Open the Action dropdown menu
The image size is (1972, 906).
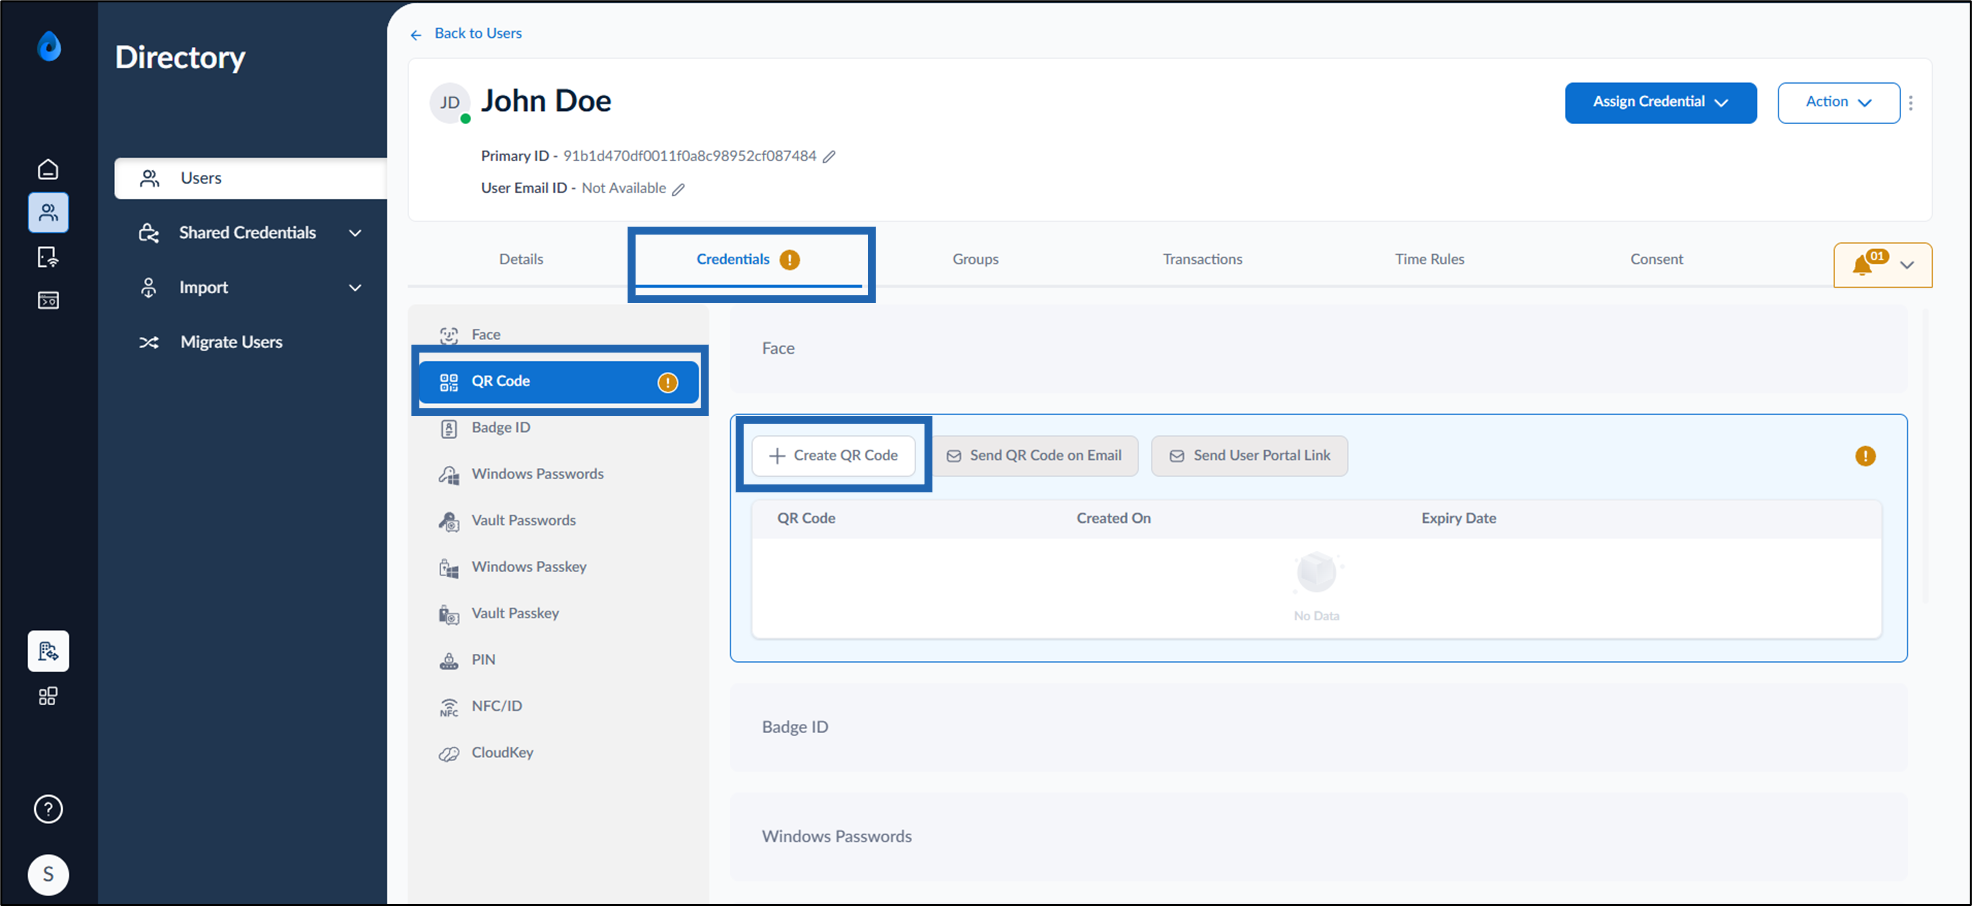1838,102
